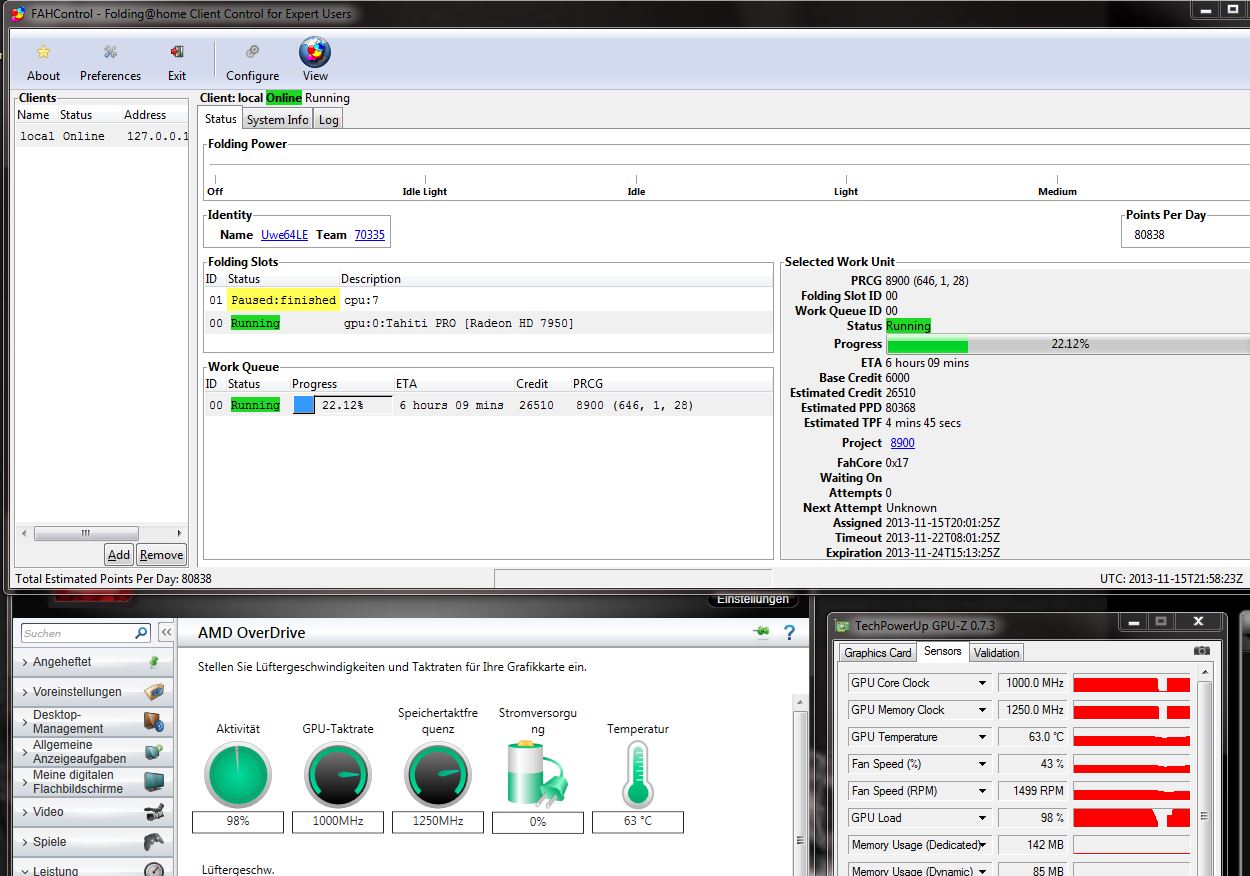Click the Allgemeine Anzeigeaufgaben icon
1250x876 pixels.
pos(153,751)
